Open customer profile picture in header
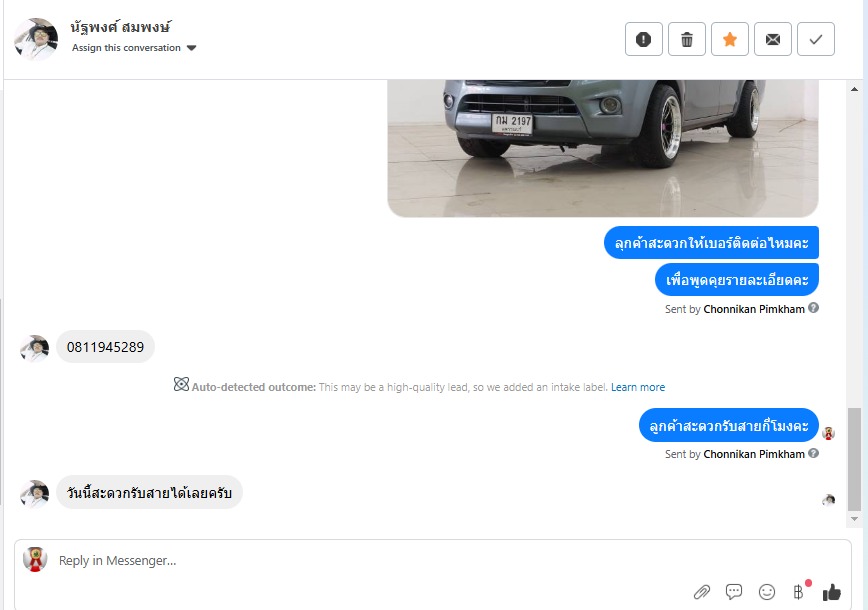 [x=36, y=39]
